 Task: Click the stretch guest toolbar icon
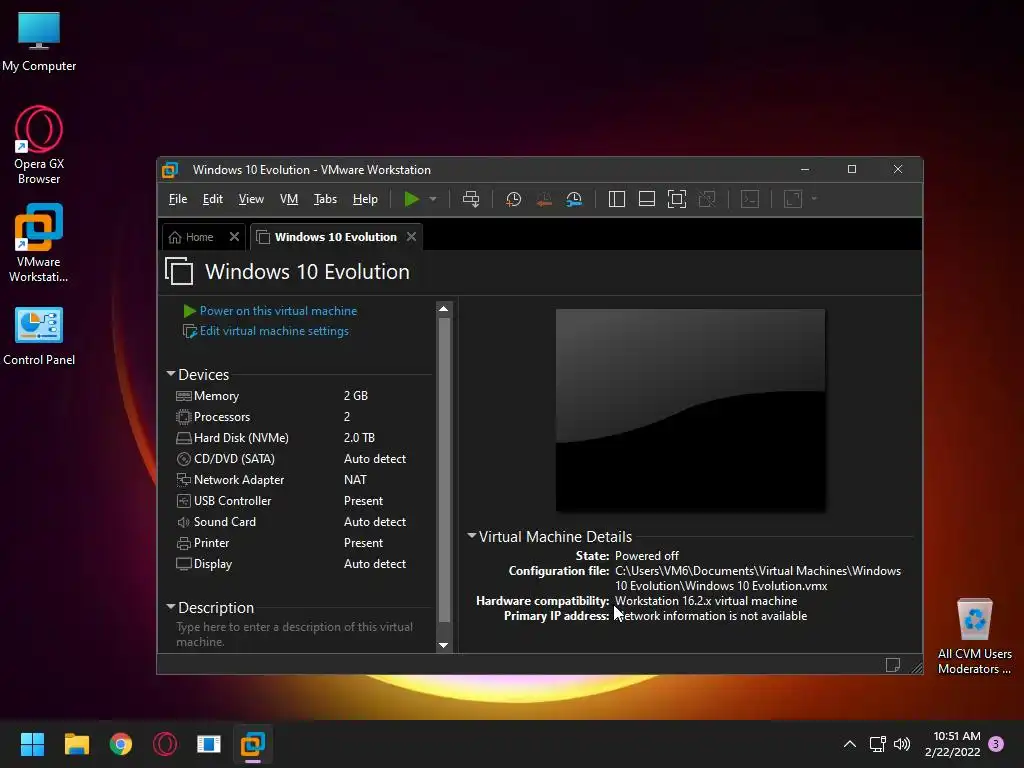(x=793, y=199)
